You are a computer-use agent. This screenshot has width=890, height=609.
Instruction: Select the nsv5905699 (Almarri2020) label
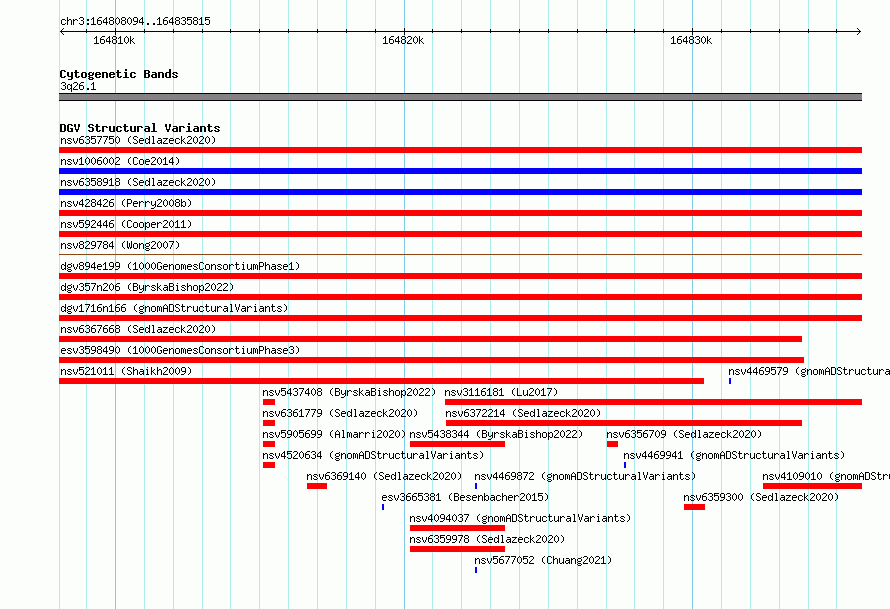[334, 434]
